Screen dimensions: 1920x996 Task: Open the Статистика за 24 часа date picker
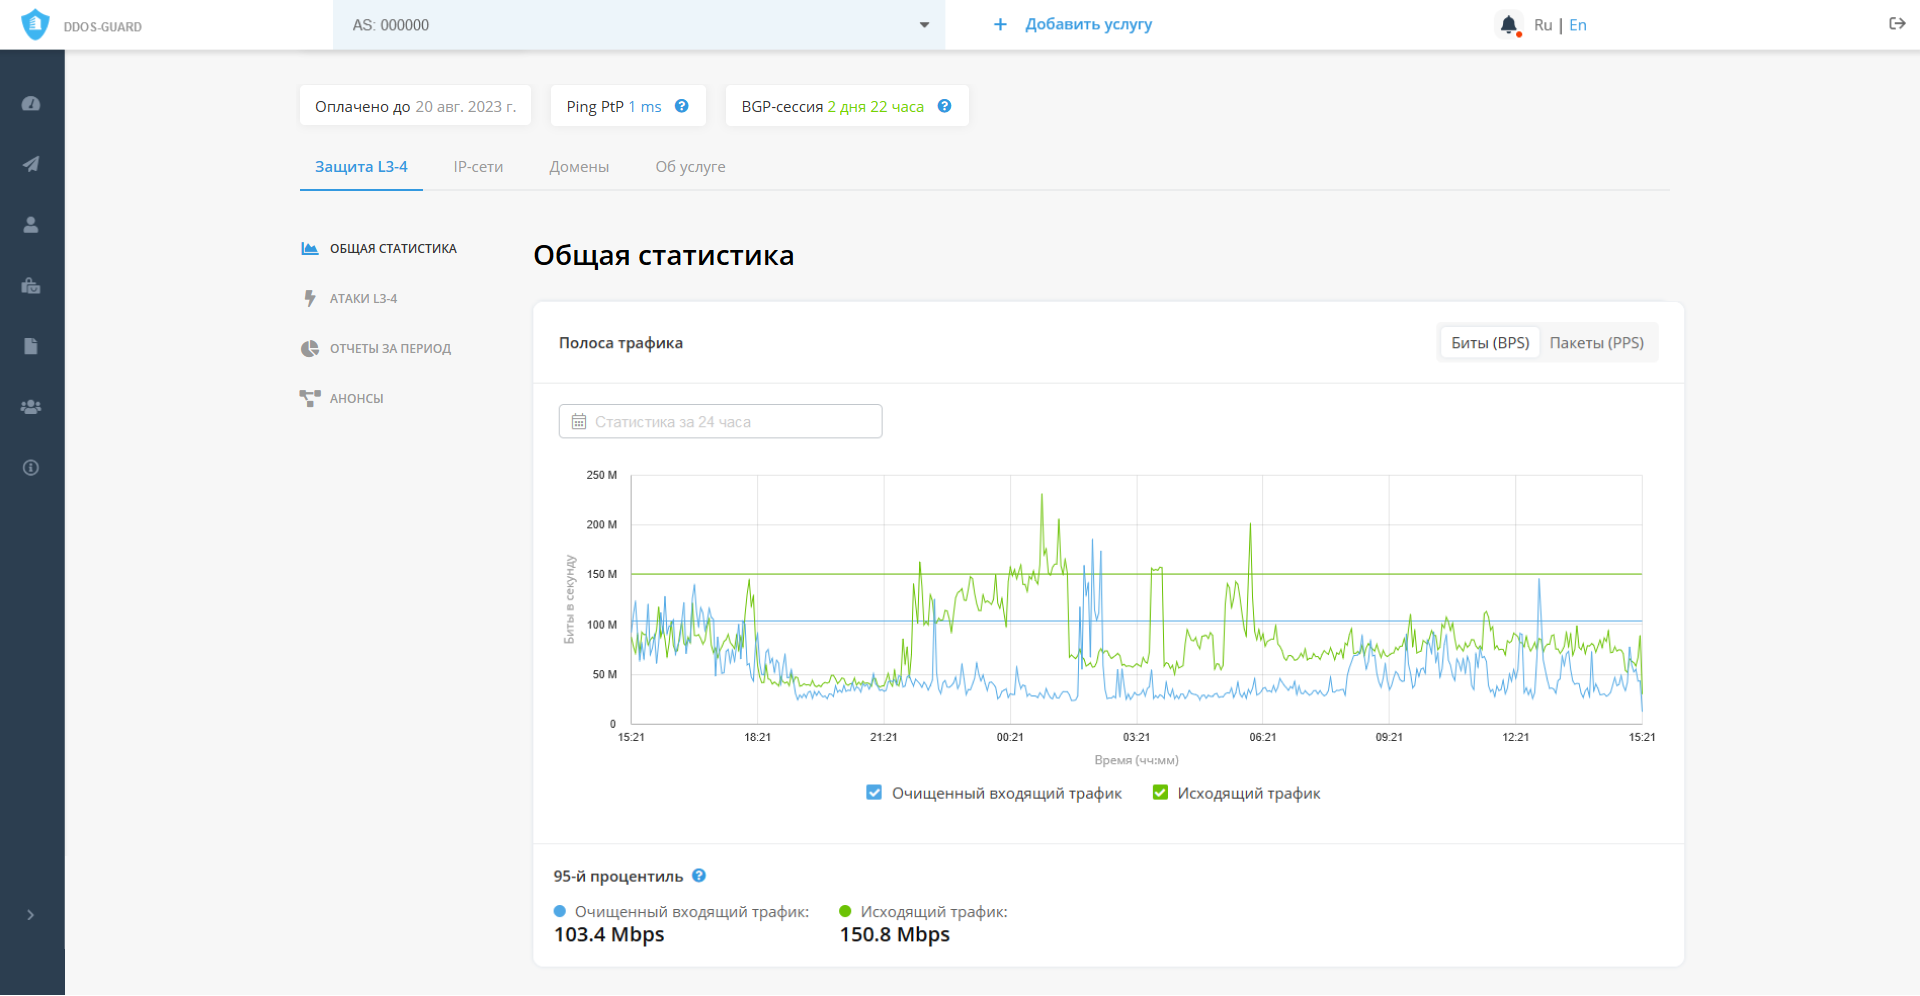(720, 422)
